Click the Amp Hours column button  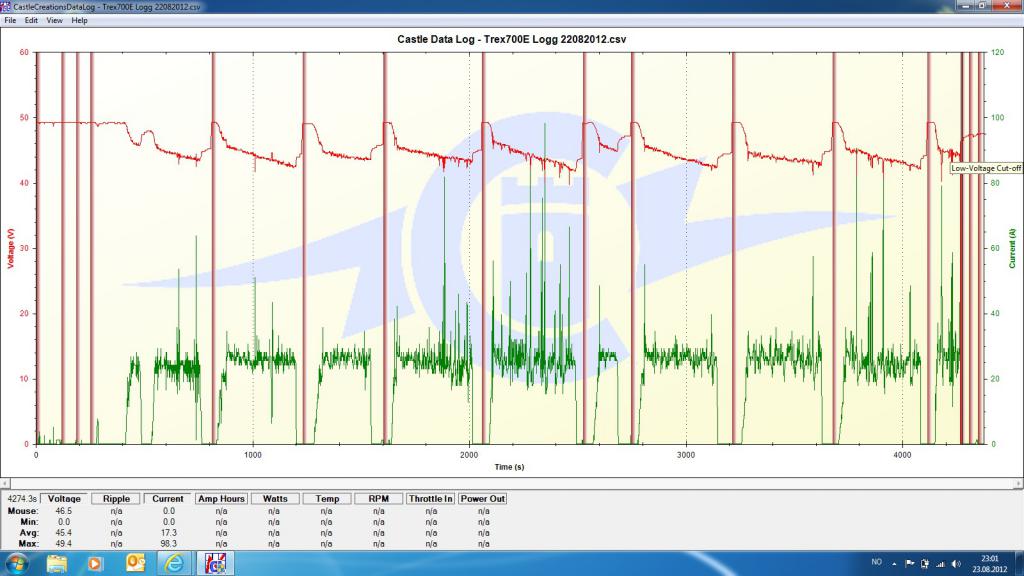click(x=221, y=498)
